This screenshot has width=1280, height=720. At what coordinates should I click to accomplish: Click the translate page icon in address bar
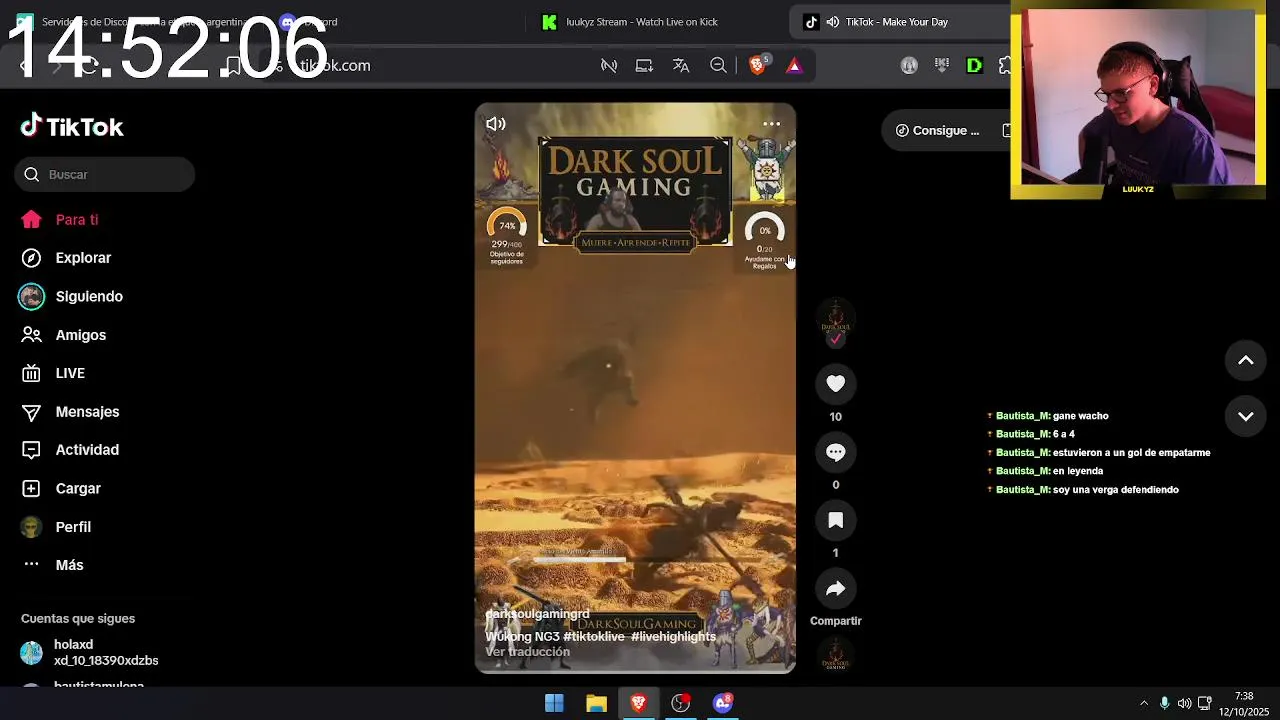click(x=681, y=65)
